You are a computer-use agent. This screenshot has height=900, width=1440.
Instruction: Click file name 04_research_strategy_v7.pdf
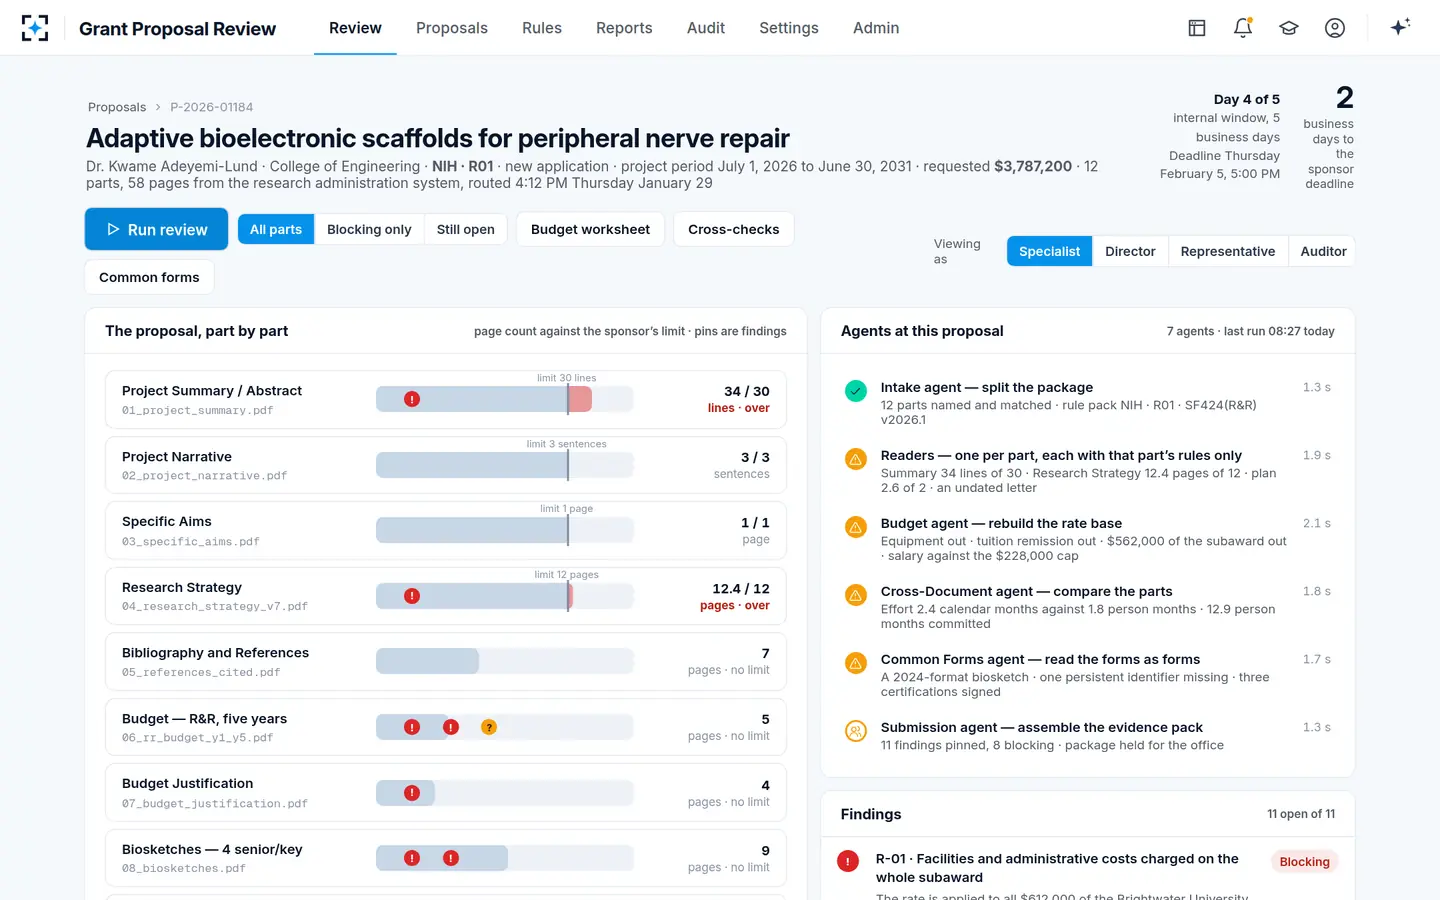click(215, 606)
